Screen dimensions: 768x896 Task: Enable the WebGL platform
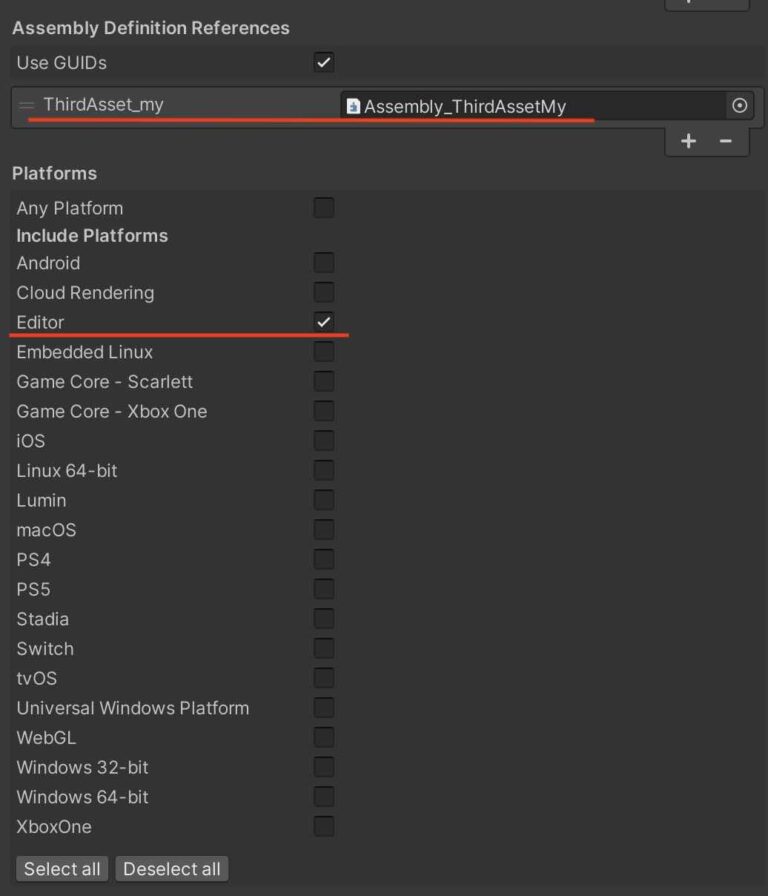pos(322,737)
